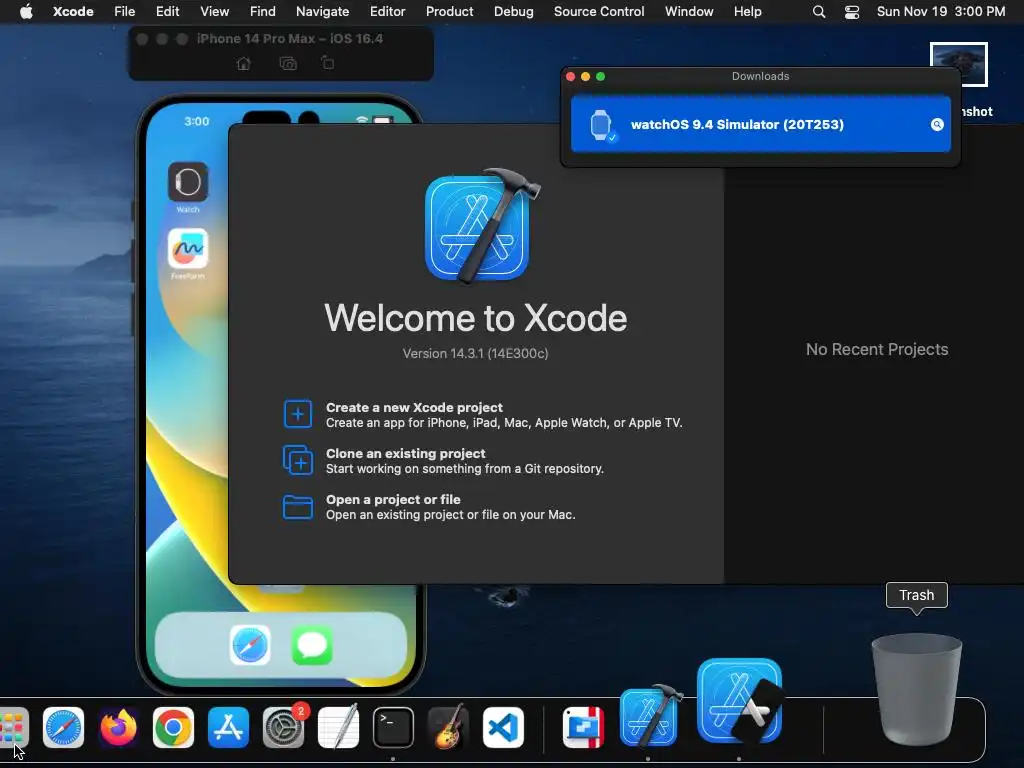Open the Find menu

[x=263, y=11]
